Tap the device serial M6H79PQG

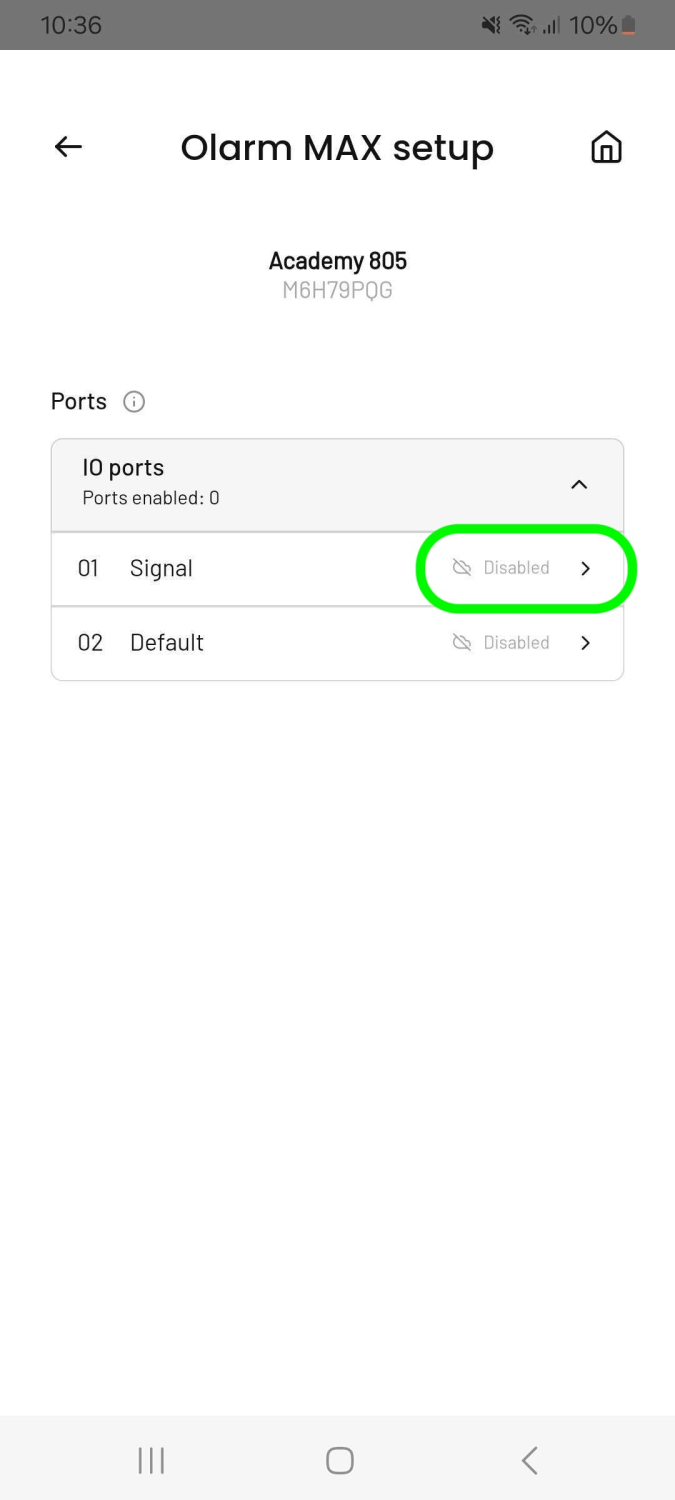(x=338, y=291)
